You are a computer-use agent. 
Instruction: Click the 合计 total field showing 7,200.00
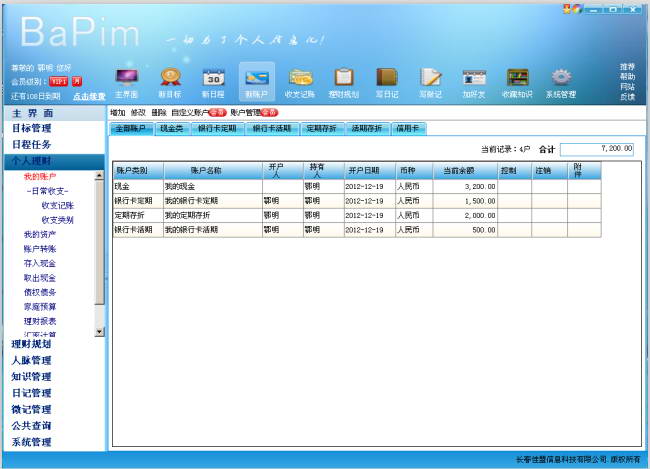click(597, 149)
